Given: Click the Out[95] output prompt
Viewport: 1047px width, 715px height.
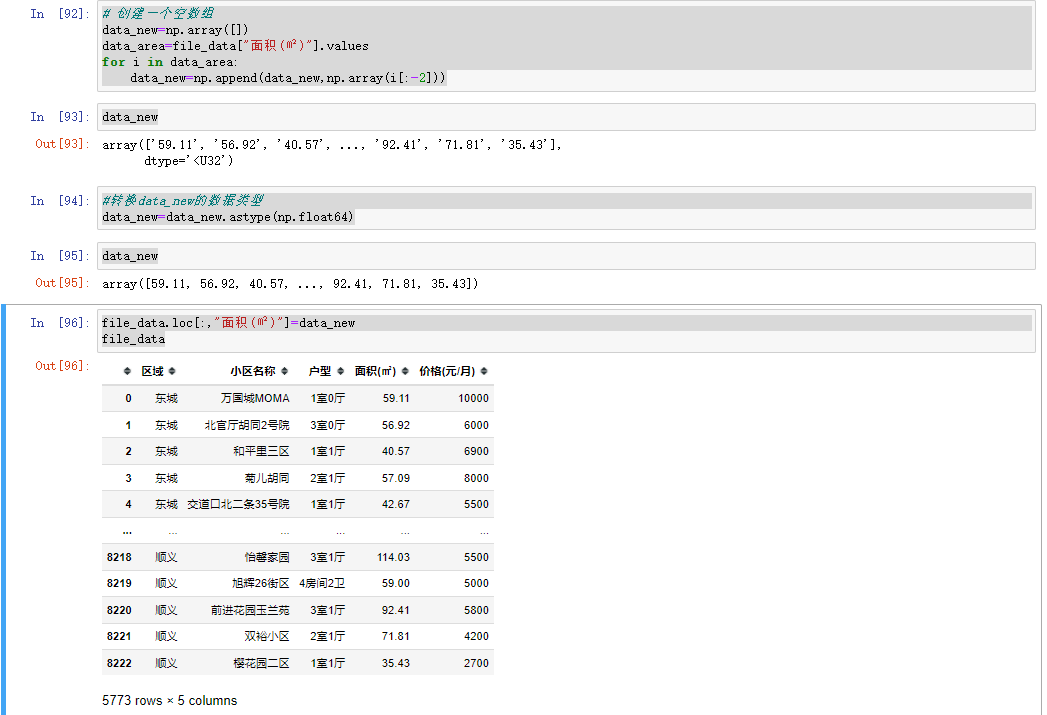Looking at the screenshot, I should pos(61,283).
